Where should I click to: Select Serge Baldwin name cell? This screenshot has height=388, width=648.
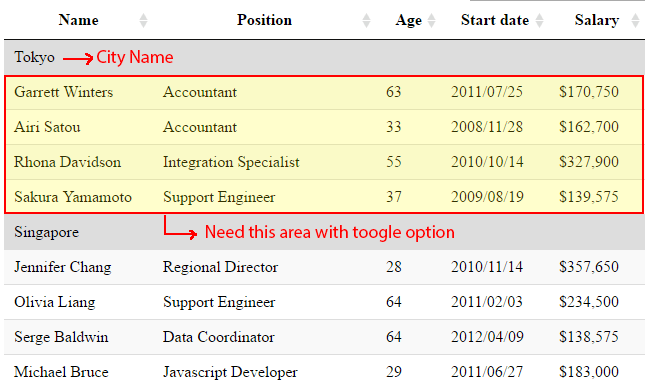(62, 337)
